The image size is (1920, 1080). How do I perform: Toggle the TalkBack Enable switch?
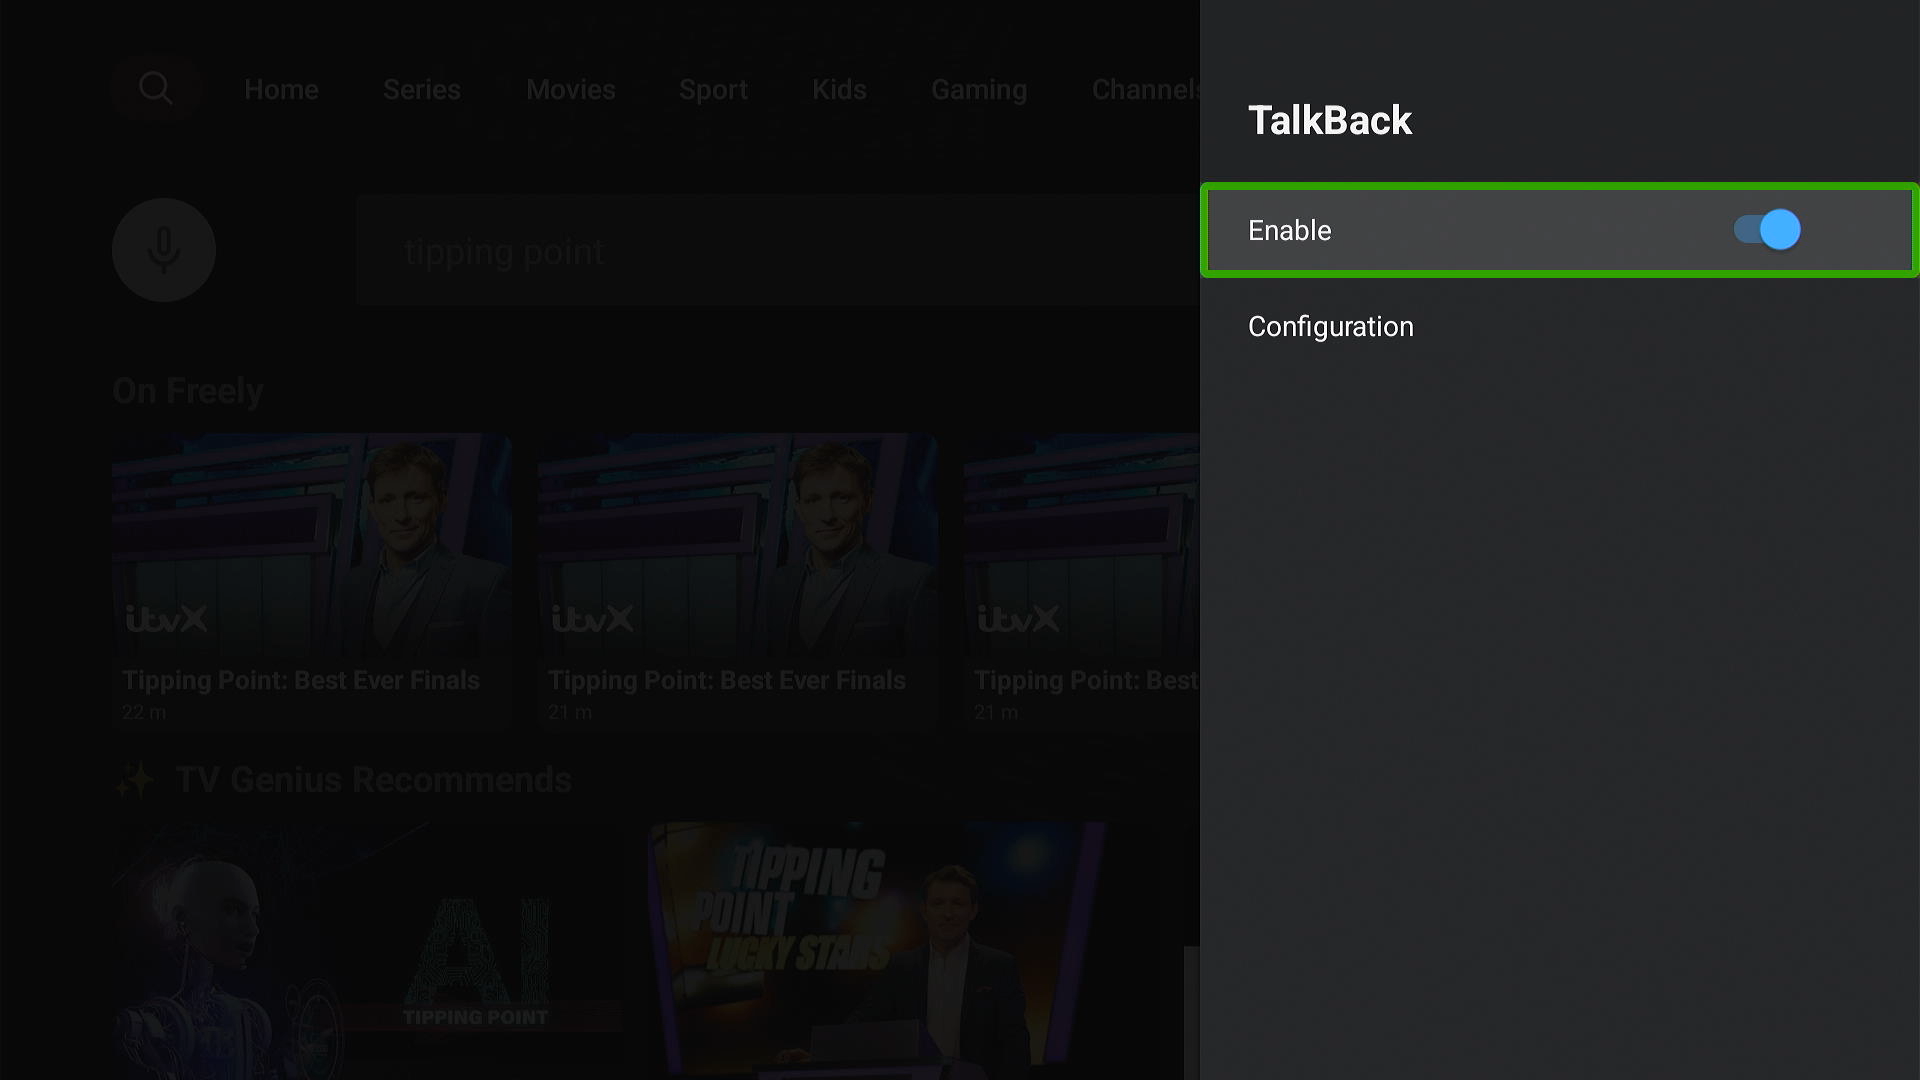pos(1767,230)
